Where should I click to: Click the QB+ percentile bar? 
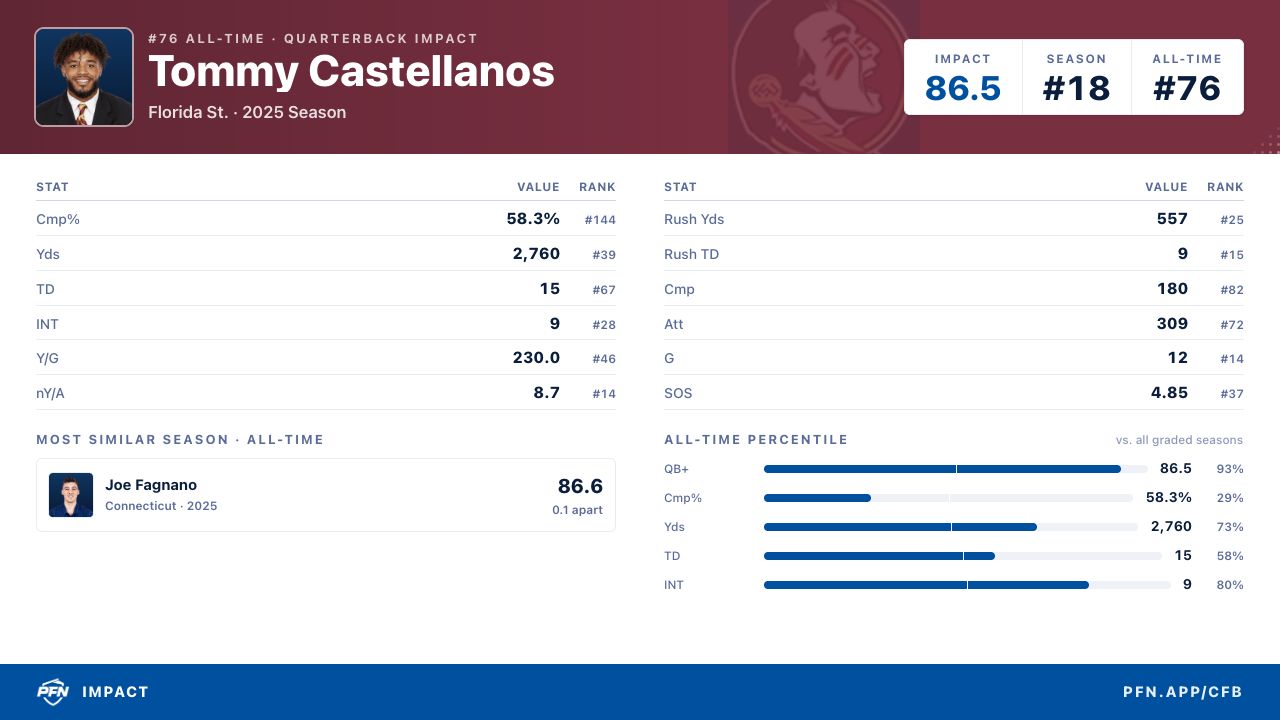tap(955, 469)
